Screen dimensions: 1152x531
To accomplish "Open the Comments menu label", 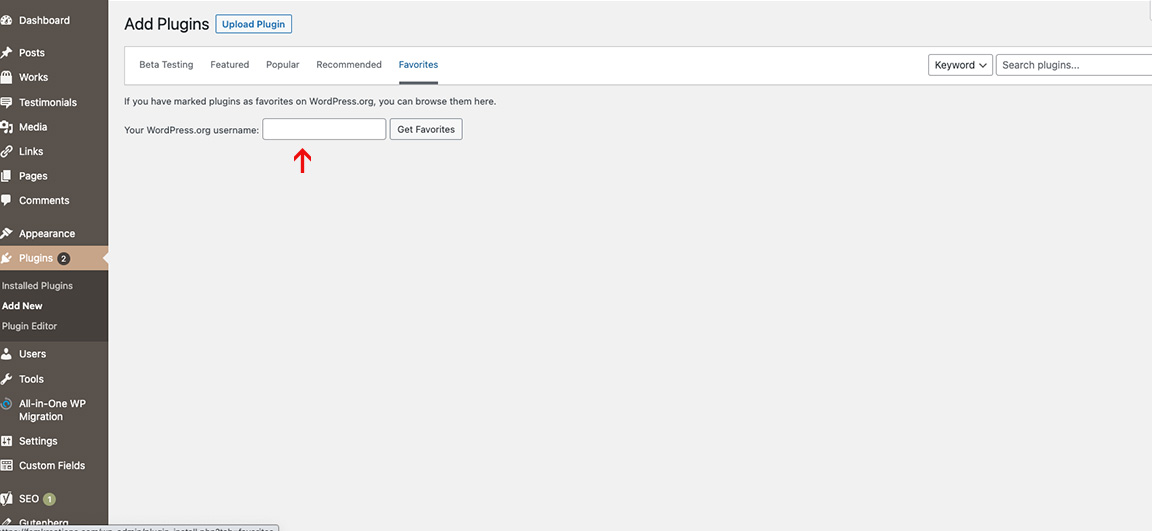I will (x=44, y=201).
